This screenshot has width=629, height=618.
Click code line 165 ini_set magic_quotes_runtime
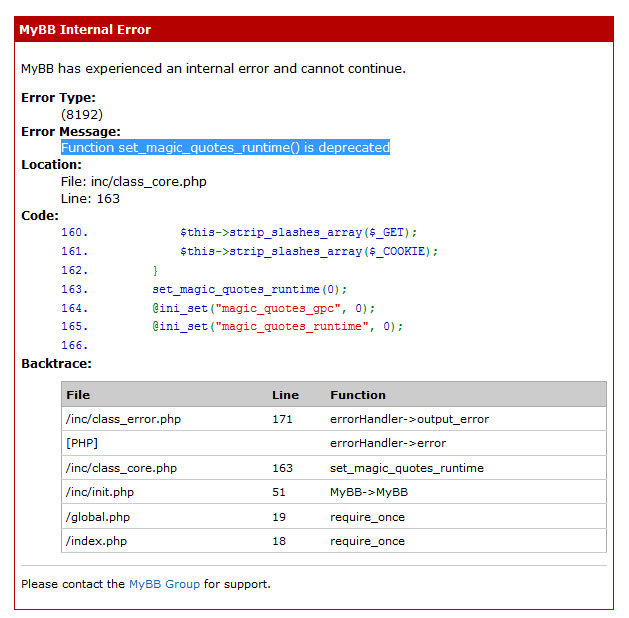pos(278,326)
